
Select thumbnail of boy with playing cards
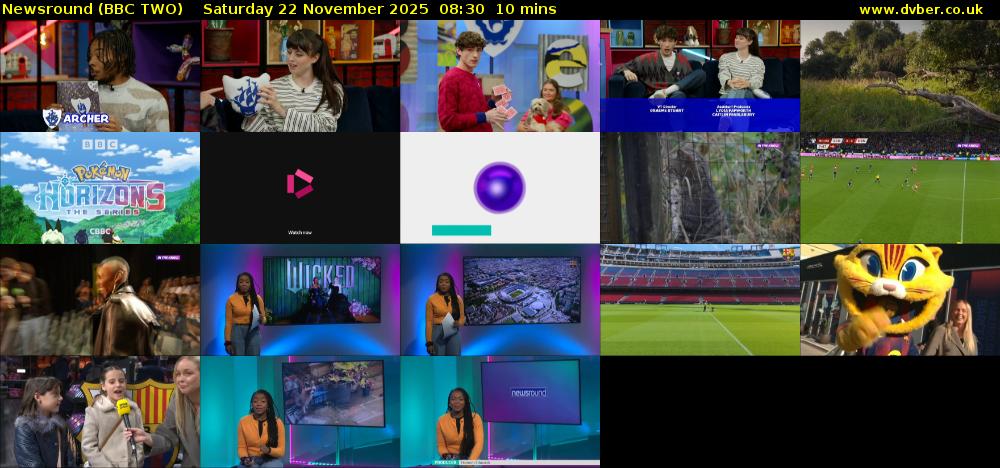click(x=500, y=75)
